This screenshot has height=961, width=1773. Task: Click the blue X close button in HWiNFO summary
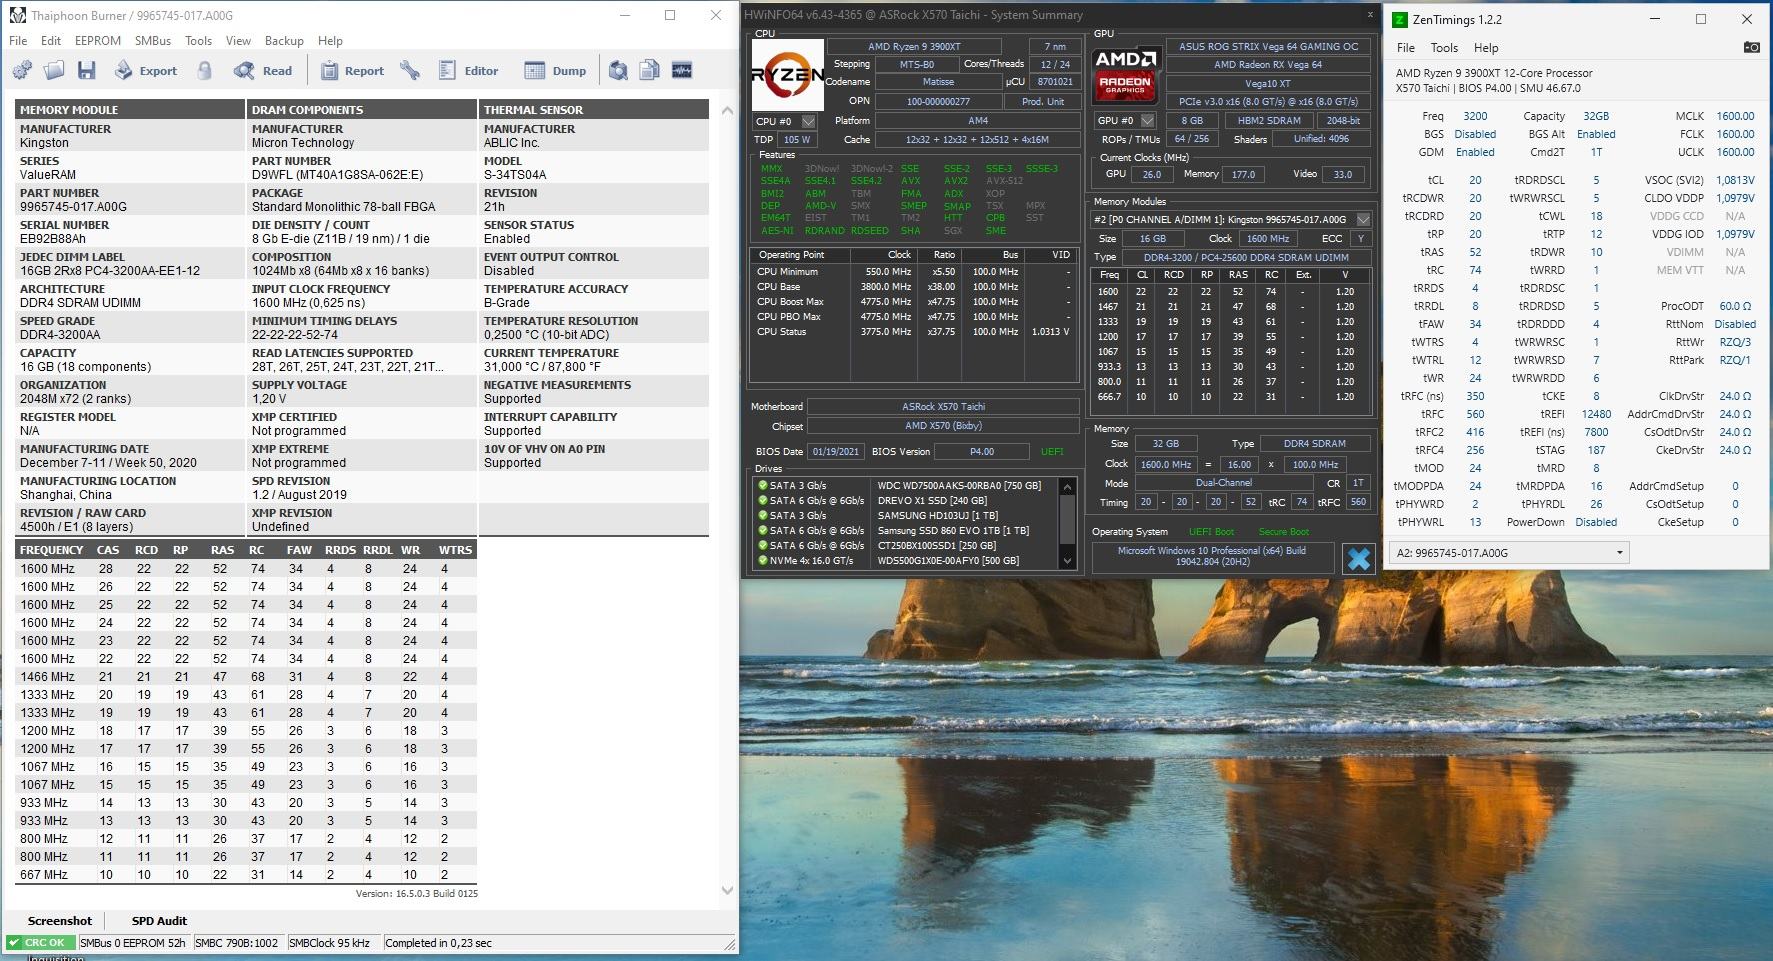[x=1358, y=558]
